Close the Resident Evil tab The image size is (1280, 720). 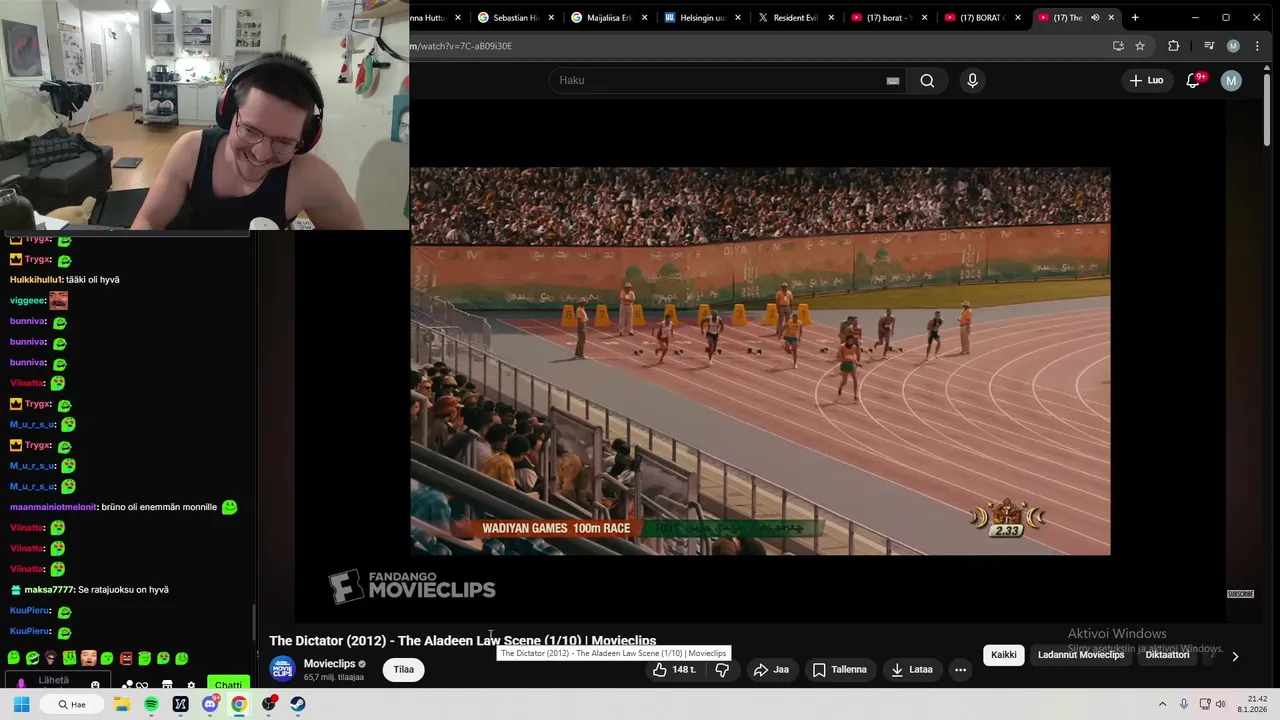coord(831,17)
